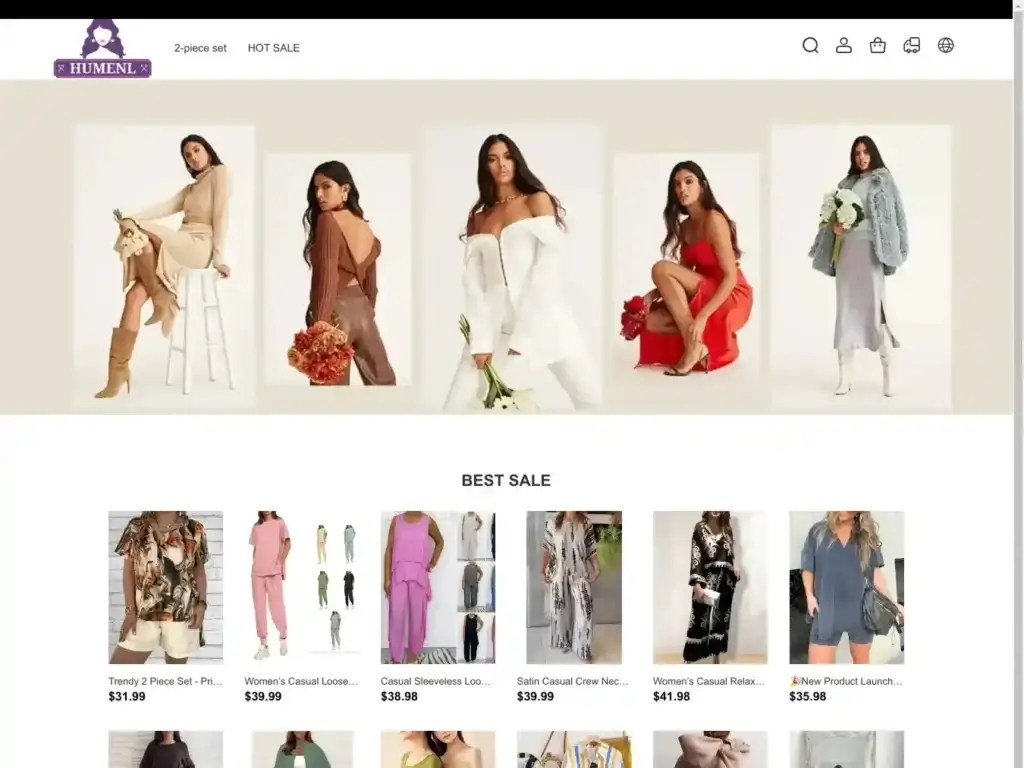
Task: View the shopping bag icon
Action: tap(877, 46)
